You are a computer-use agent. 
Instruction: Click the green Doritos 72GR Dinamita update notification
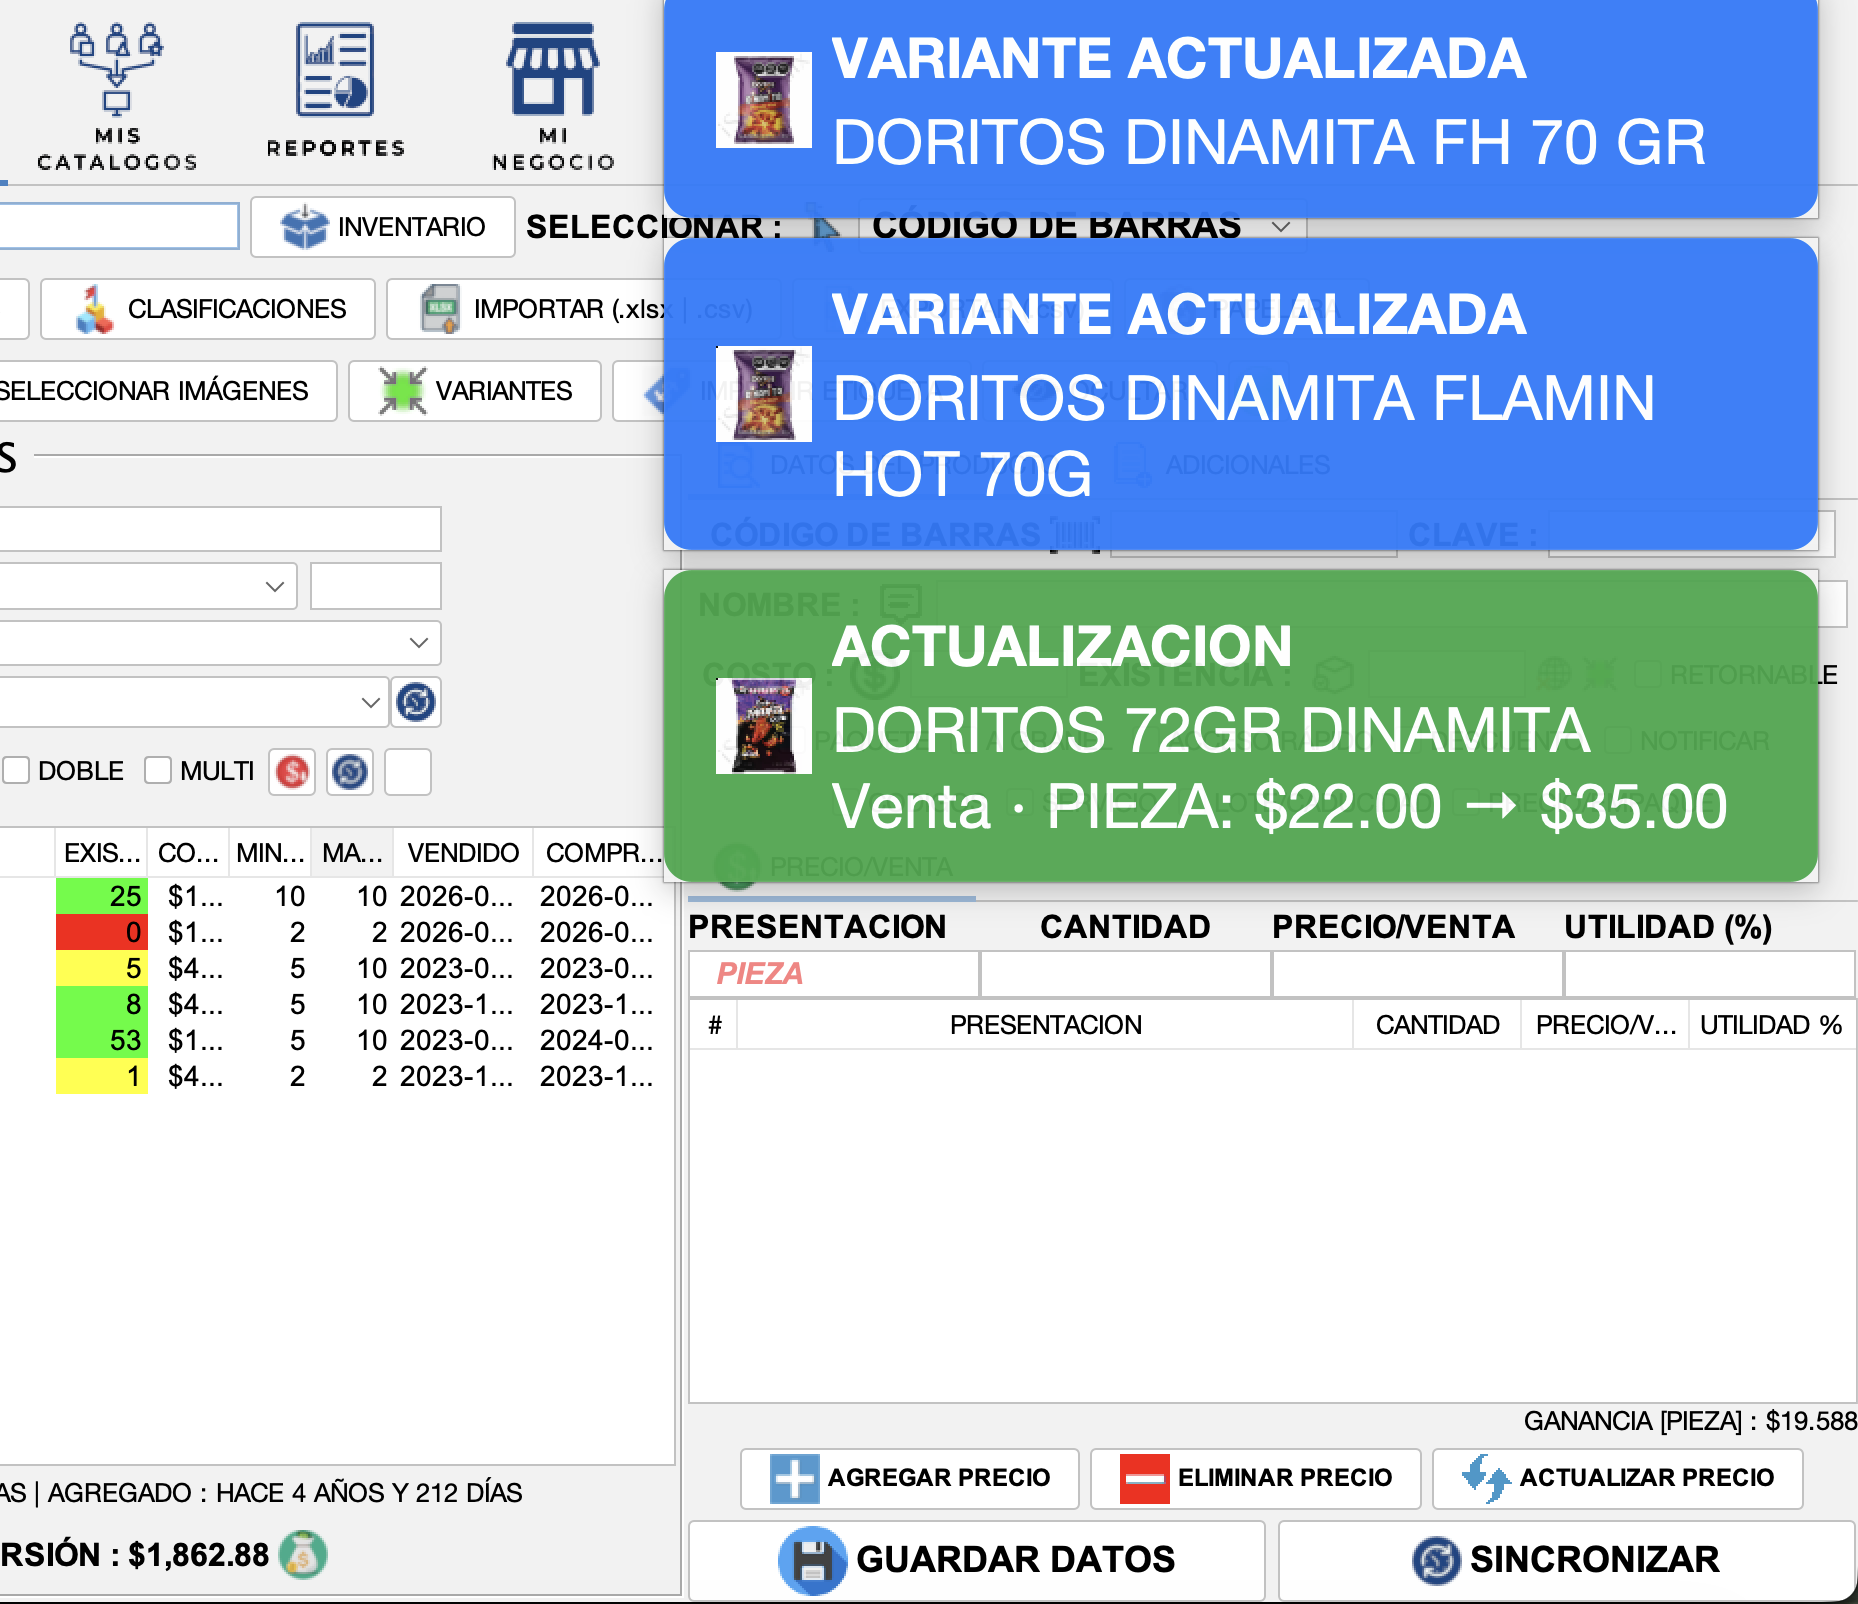[x=1241, y=726]
